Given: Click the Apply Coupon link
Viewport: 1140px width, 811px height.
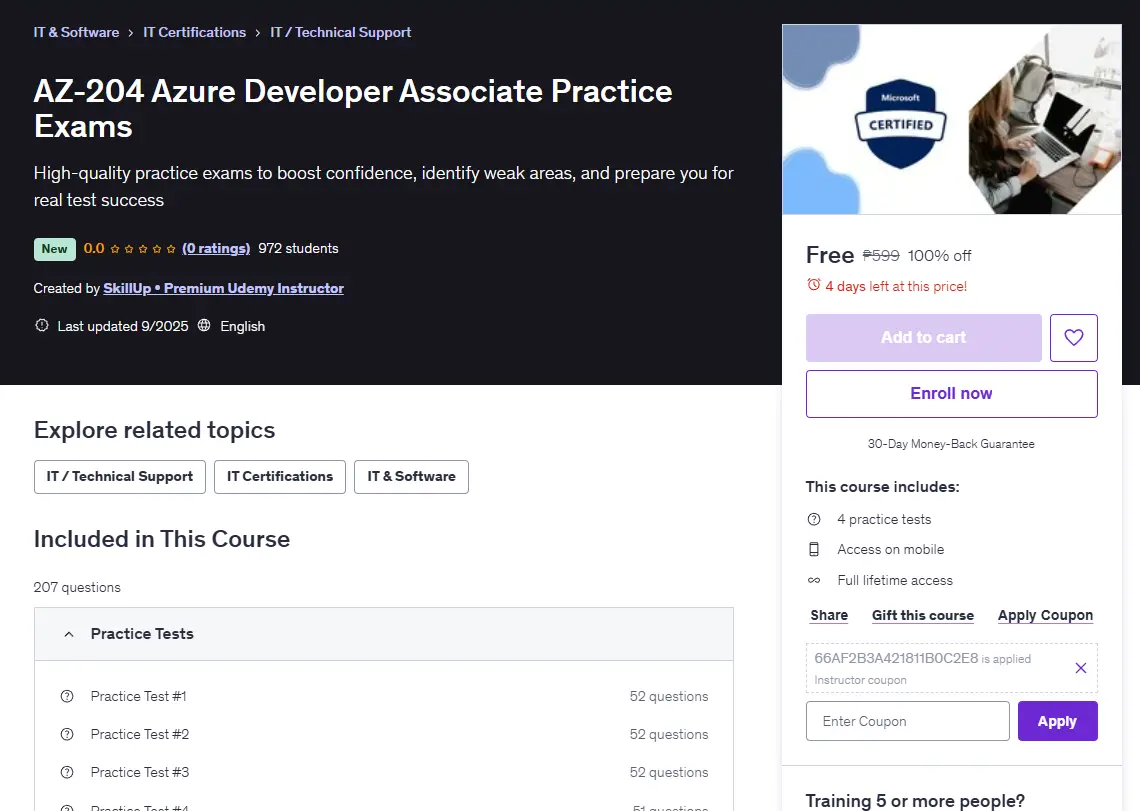Looking at the screenshot, I should tap(1045, 615).
